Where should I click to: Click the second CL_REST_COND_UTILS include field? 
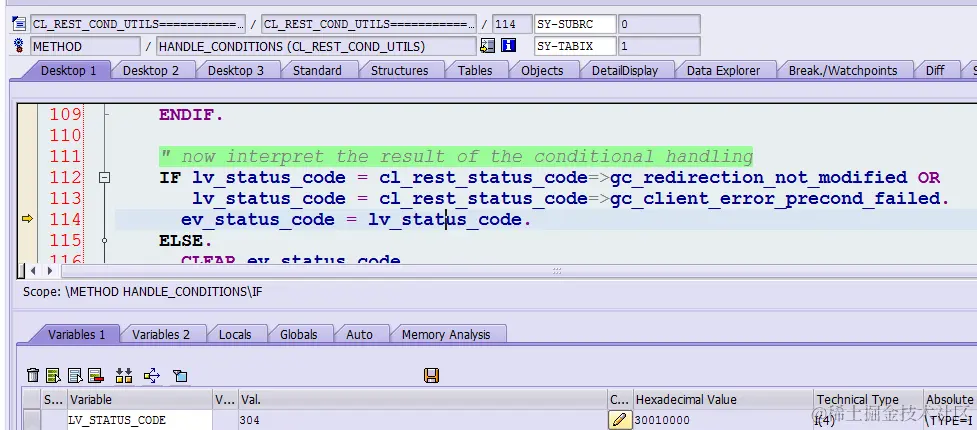pos(369,24)
